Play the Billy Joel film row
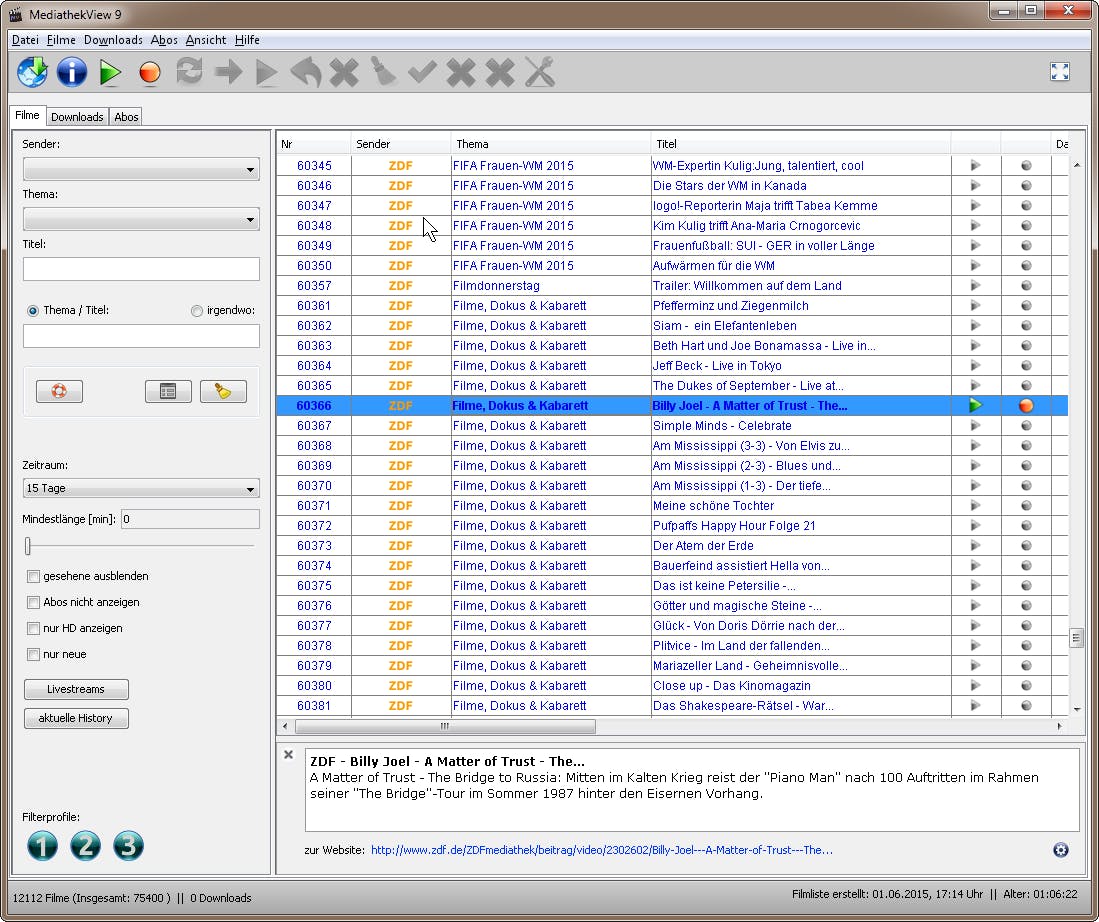Viewport: 1099px width, 922px height. [975, 405]
